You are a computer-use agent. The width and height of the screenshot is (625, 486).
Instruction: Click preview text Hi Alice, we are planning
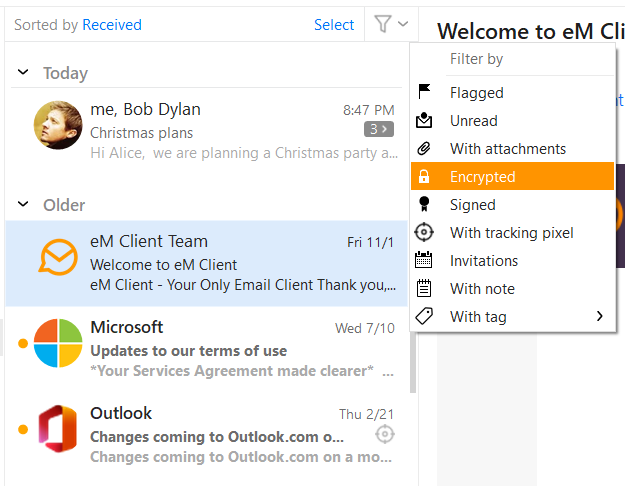[x=244, y=153]
